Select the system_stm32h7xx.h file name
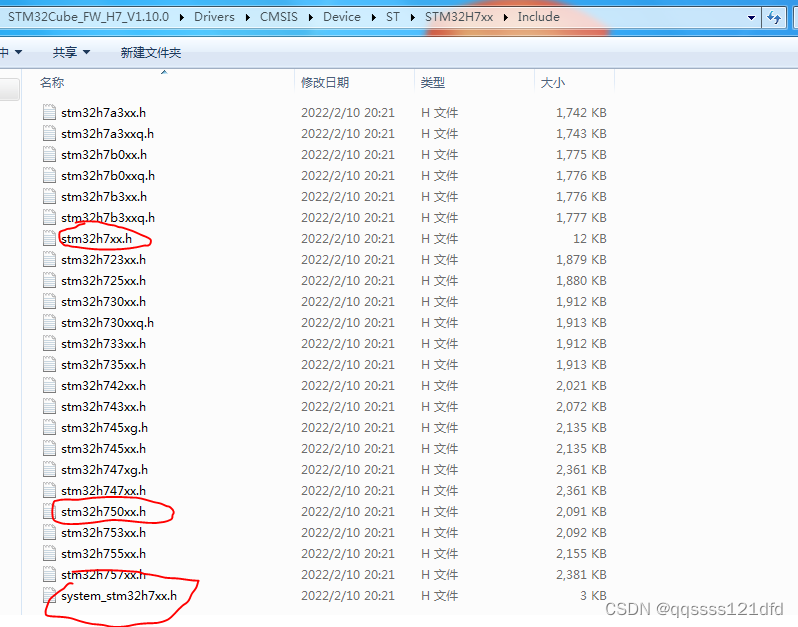The width and height of the screenshot is (798, 627). [119, 595]
